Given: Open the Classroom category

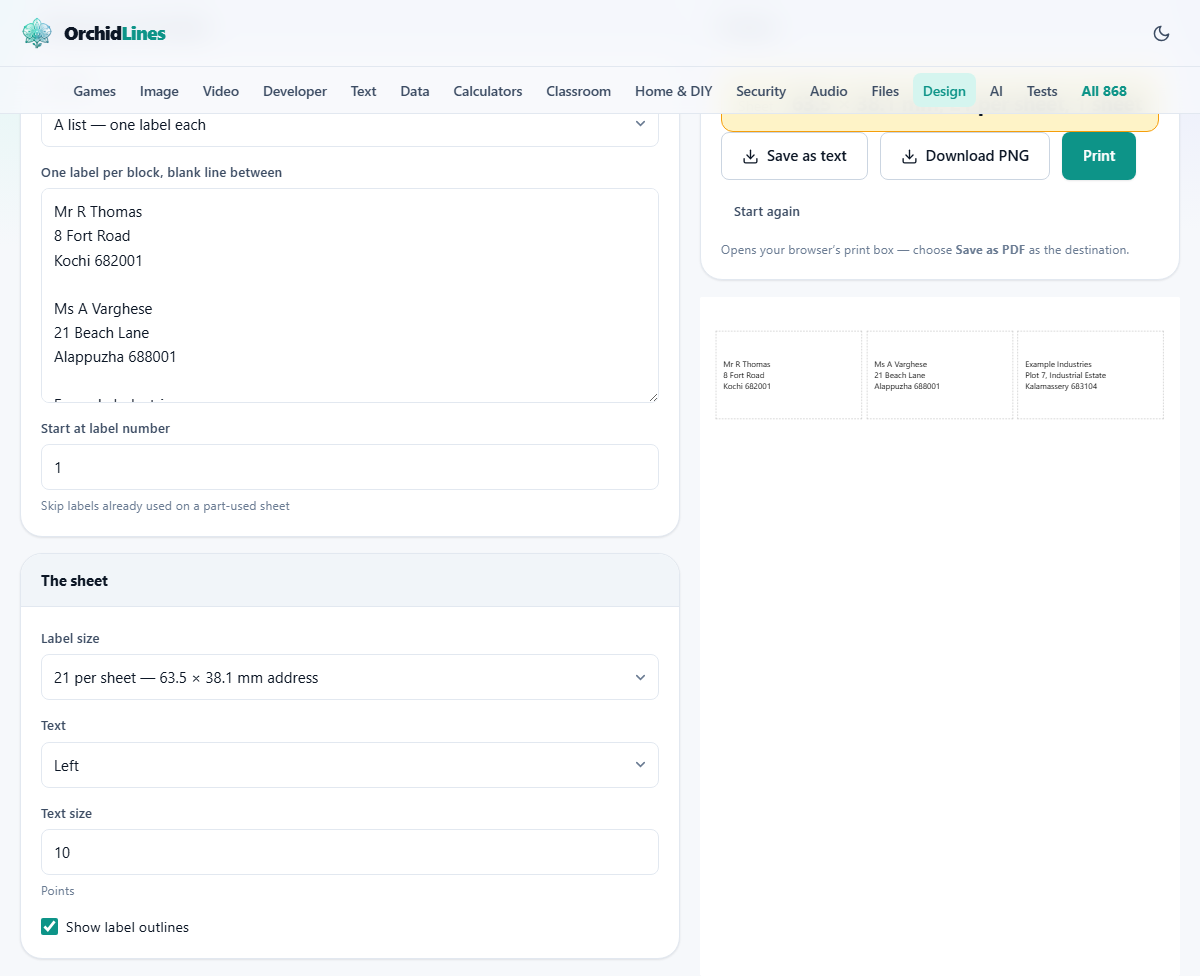Looking at the screenshot, I should pos(578,91).
